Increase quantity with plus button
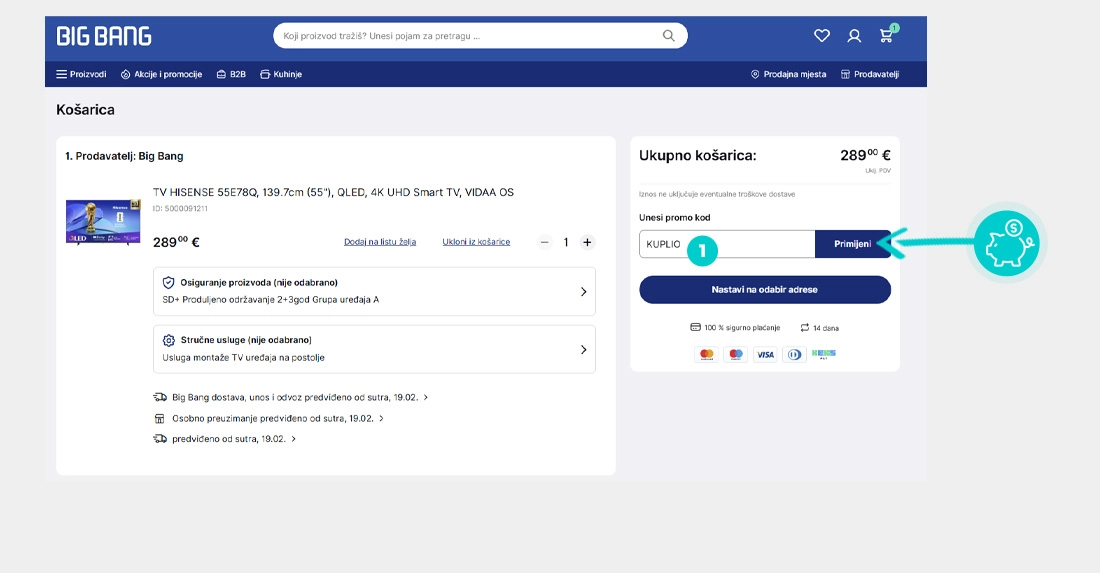1100x573 pixels. [x=587, y=243]
